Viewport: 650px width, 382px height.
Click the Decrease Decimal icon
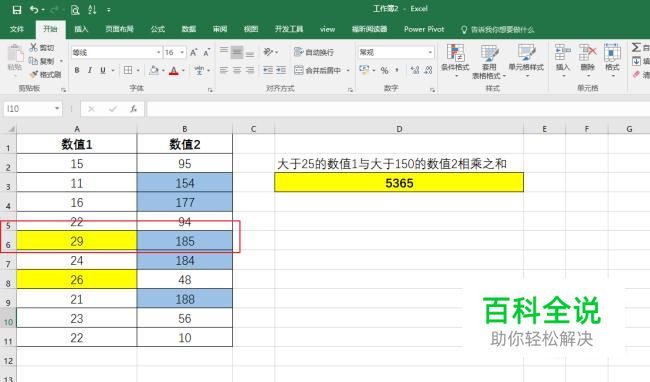coord(428,70)
